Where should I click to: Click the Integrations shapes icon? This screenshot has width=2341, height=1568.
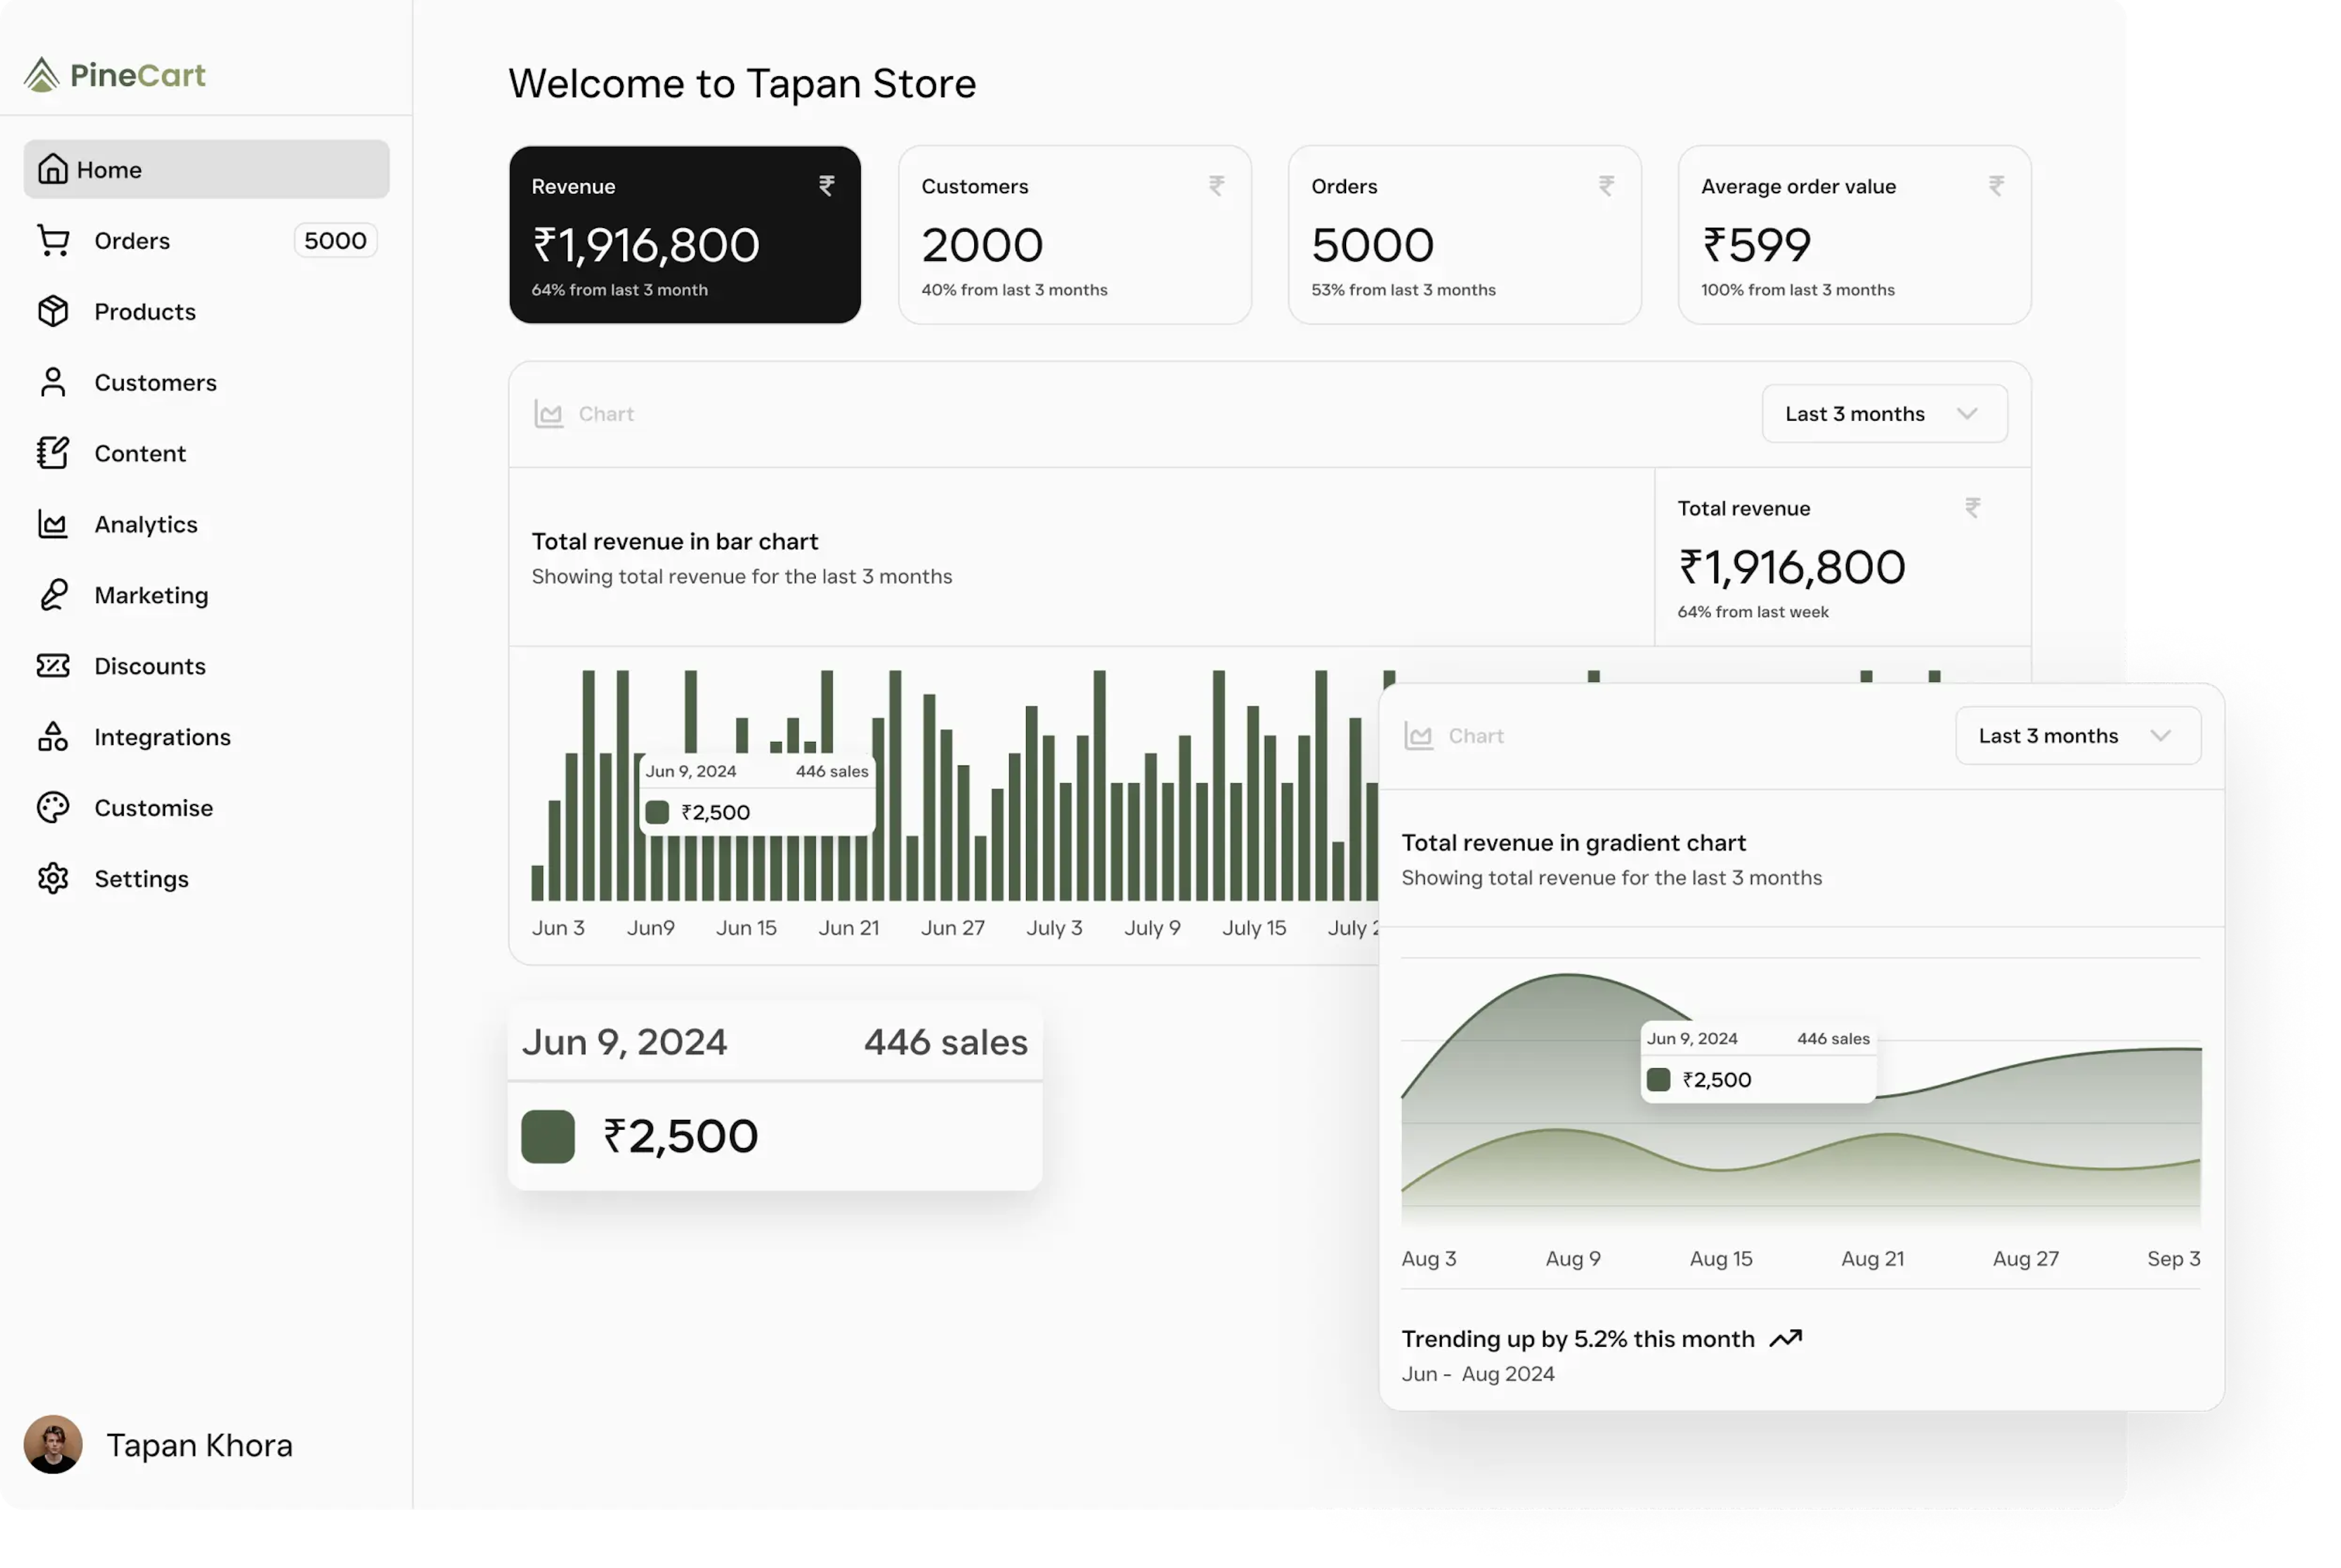pyautogui.click(x=53, y=737)
